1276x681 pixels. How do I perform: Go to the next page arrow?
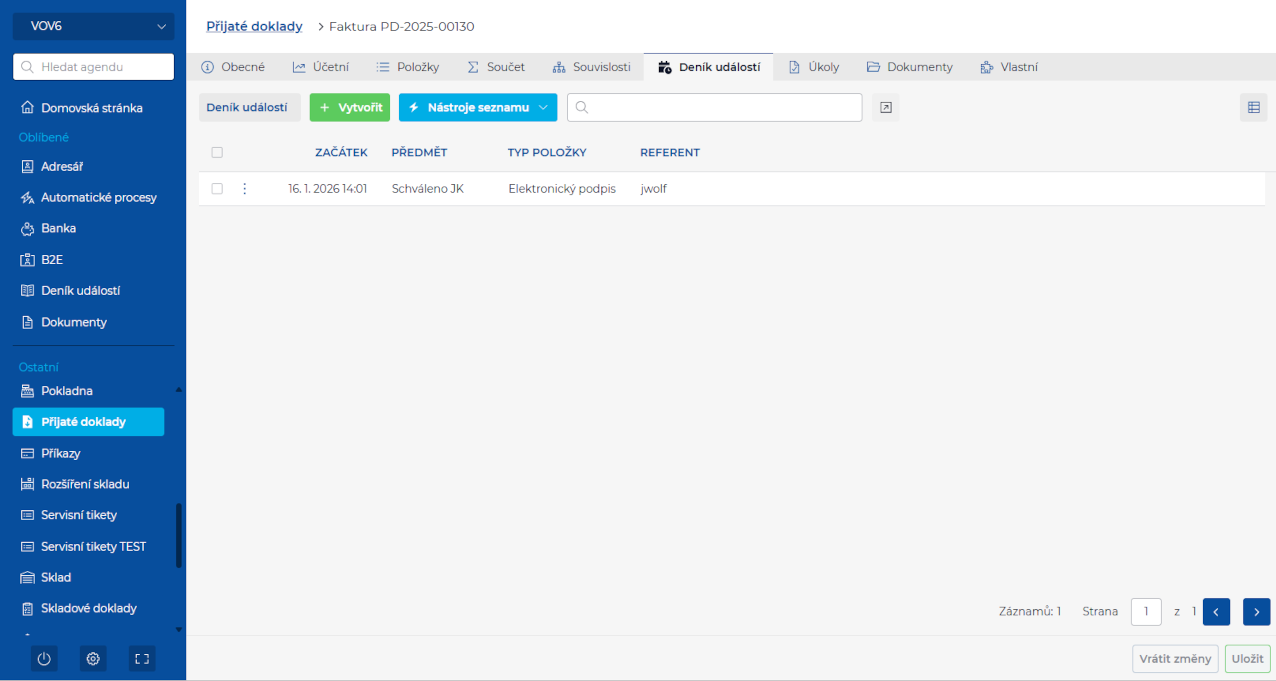[1256, 611]
